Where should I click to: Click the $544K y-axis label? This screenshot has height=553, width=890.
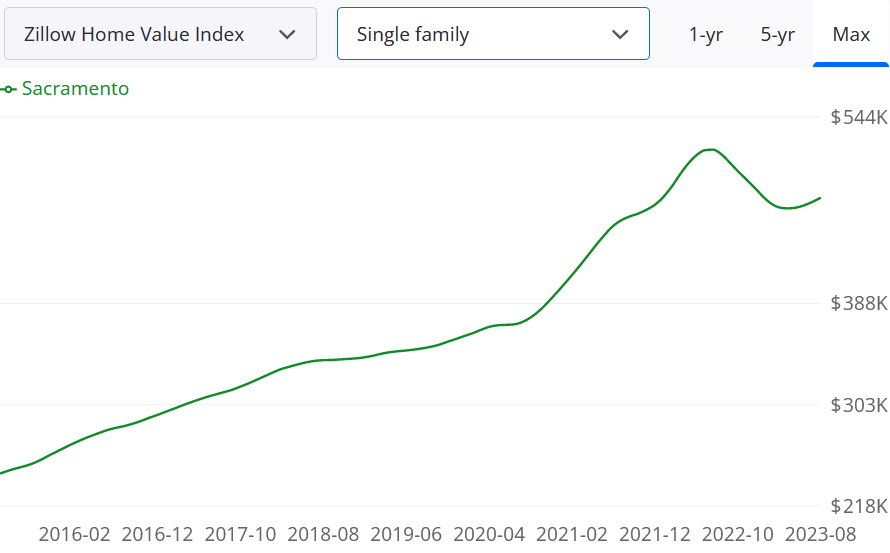coord(858,117)
